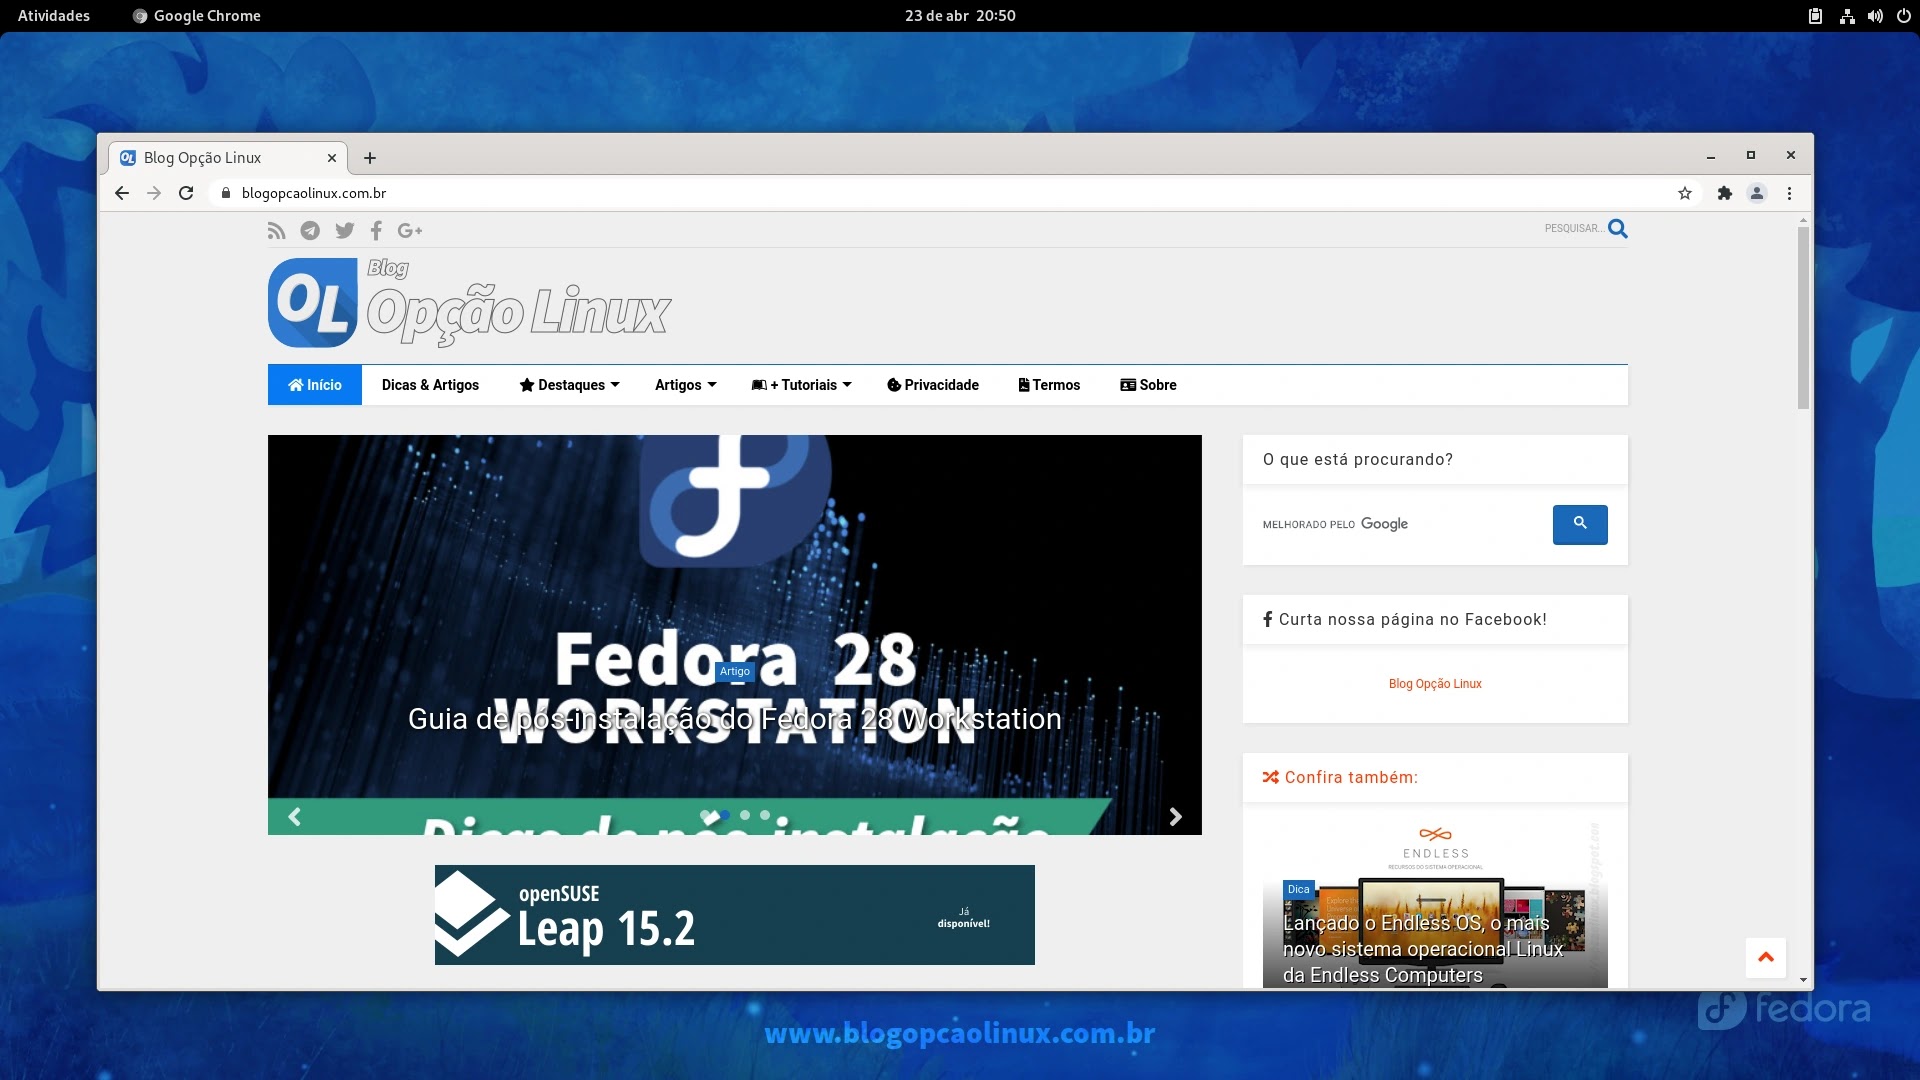
Task: Open the network status tray icon
Action: [x=1846, y=16]
